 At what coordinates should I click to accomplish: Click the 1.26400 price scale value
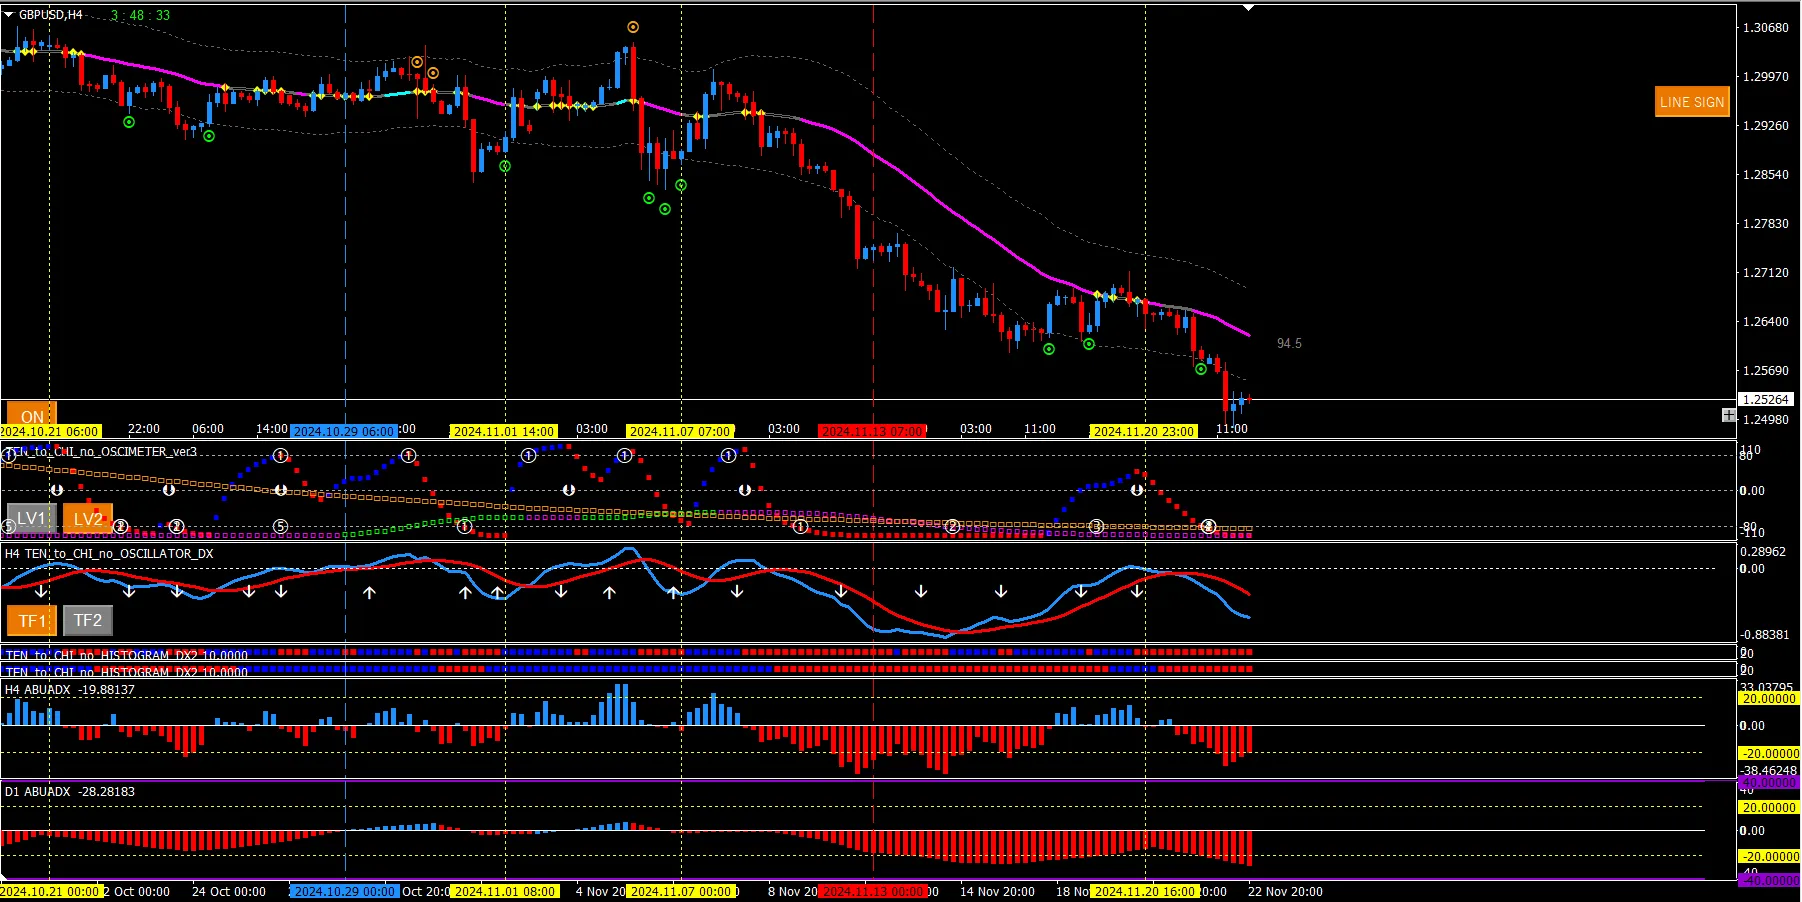coord(1765,322)
